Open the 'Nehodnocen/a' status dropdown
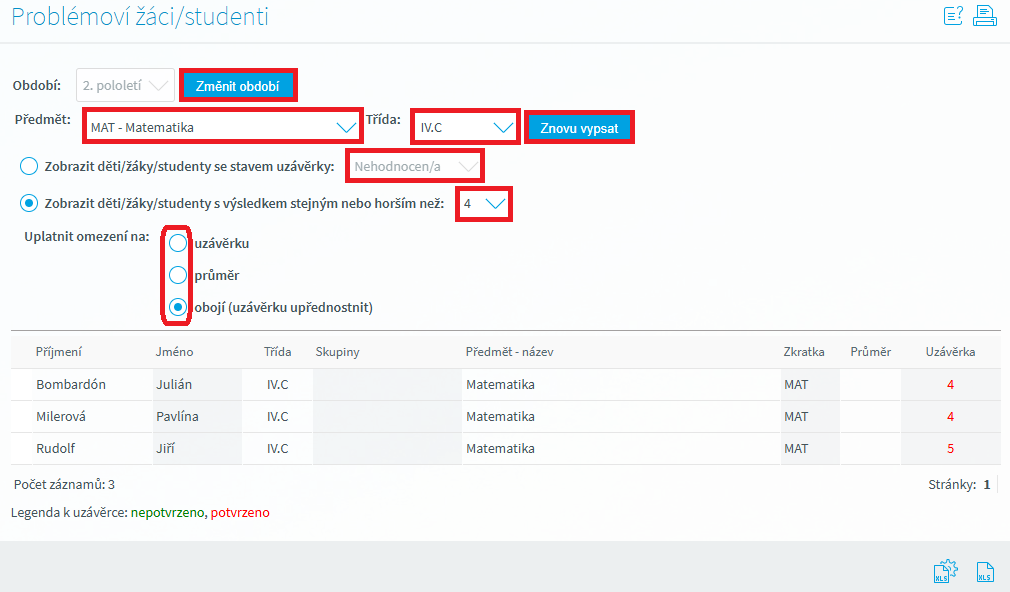Screen dimensions: 1010x592 tap(415, 165)
